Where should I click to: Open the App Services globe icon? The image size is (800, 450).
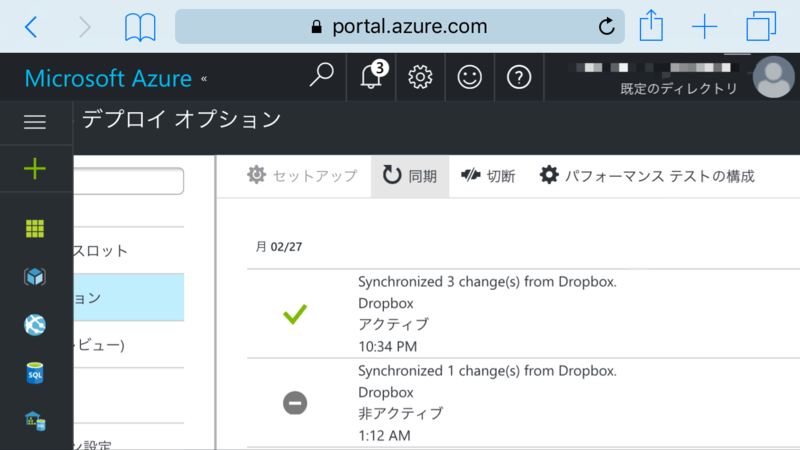pyautogui.click(x=35, y=325)
